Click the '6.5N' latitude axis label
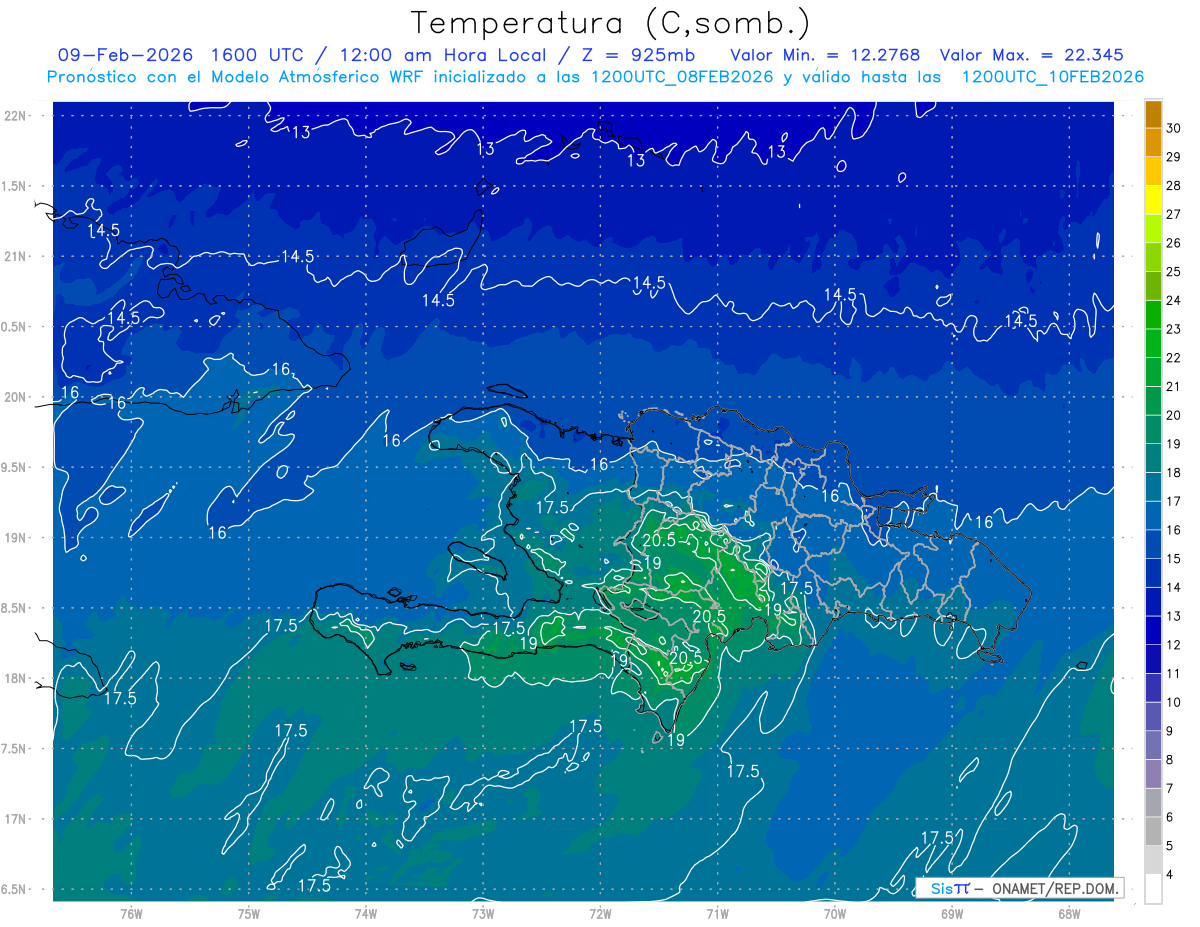 [x=15, y=889]
